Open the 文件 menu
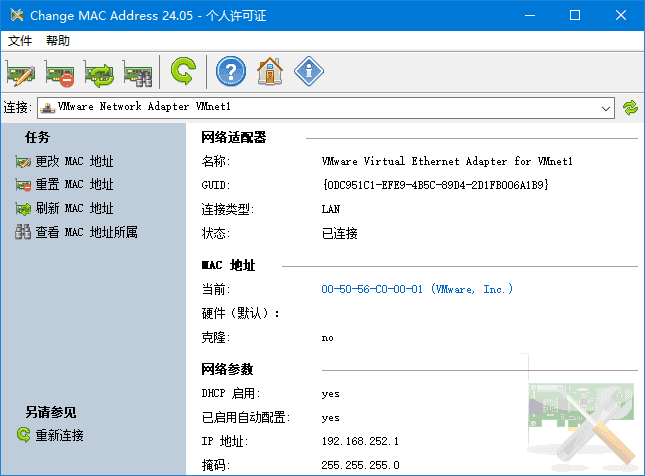This screenshot has height=476, width=645. tap(20, 41)
